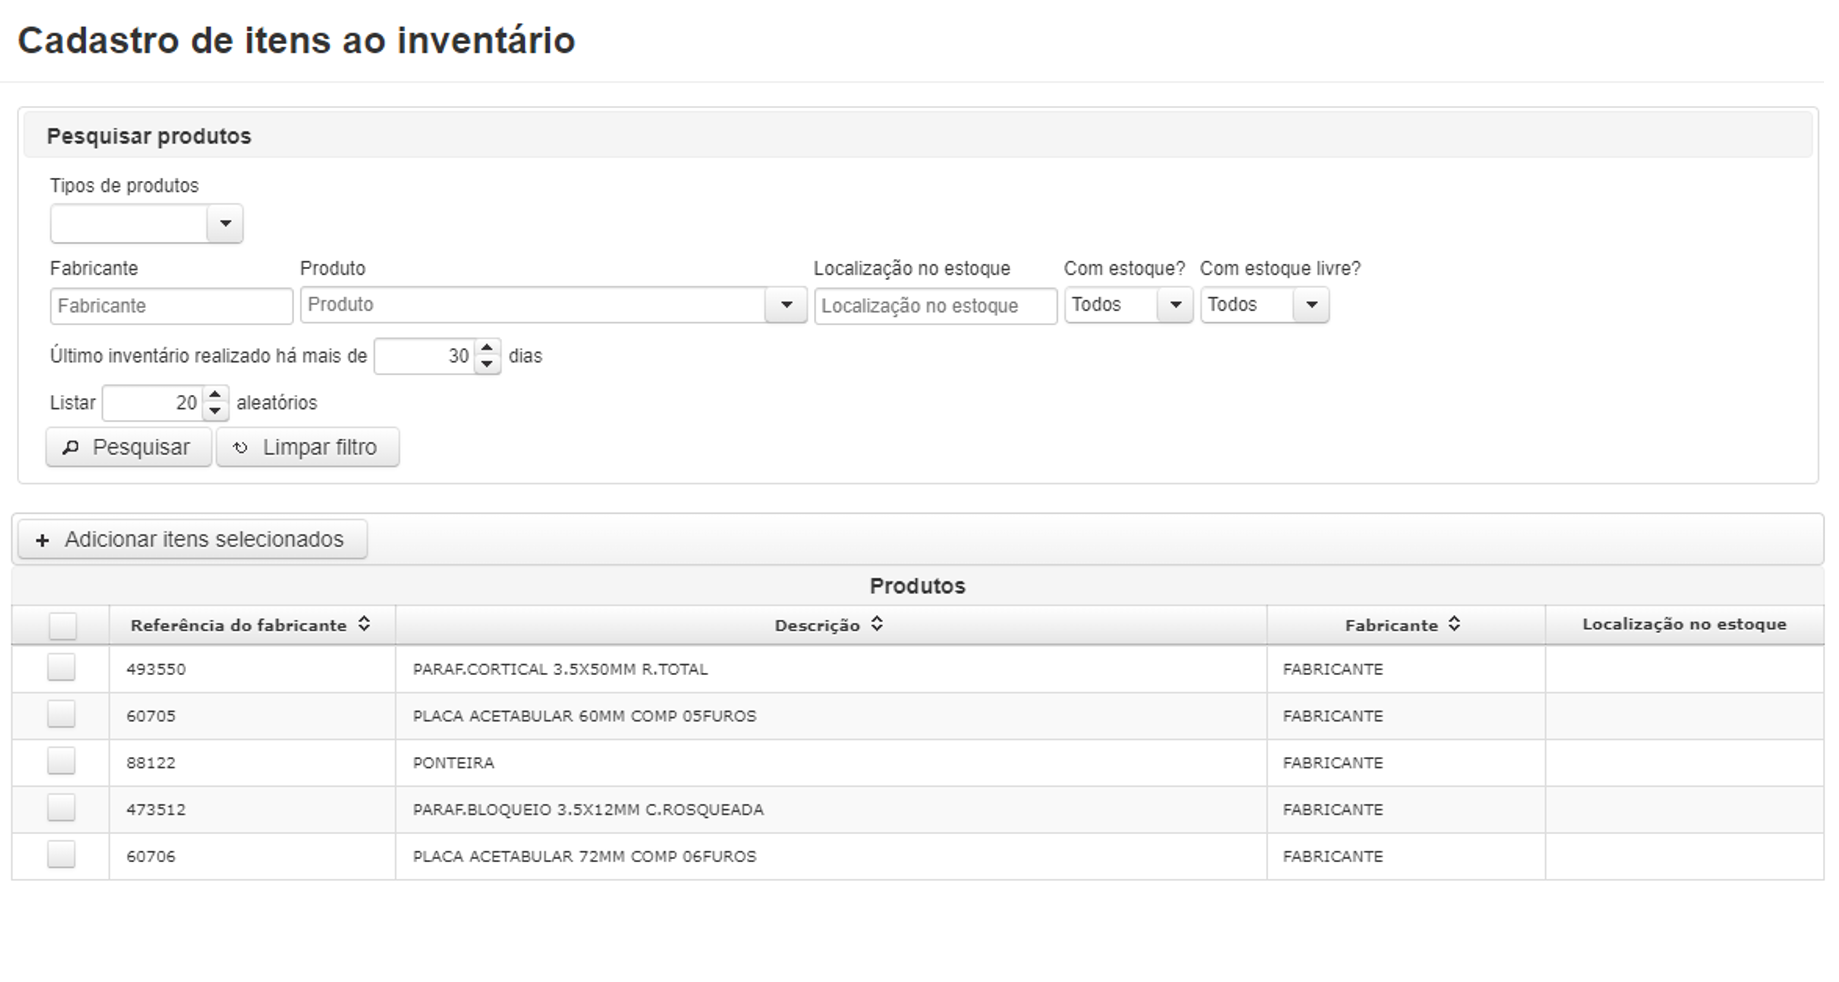
Task: Sort by the Fabricante column icon
Action: pos(1454,624)
